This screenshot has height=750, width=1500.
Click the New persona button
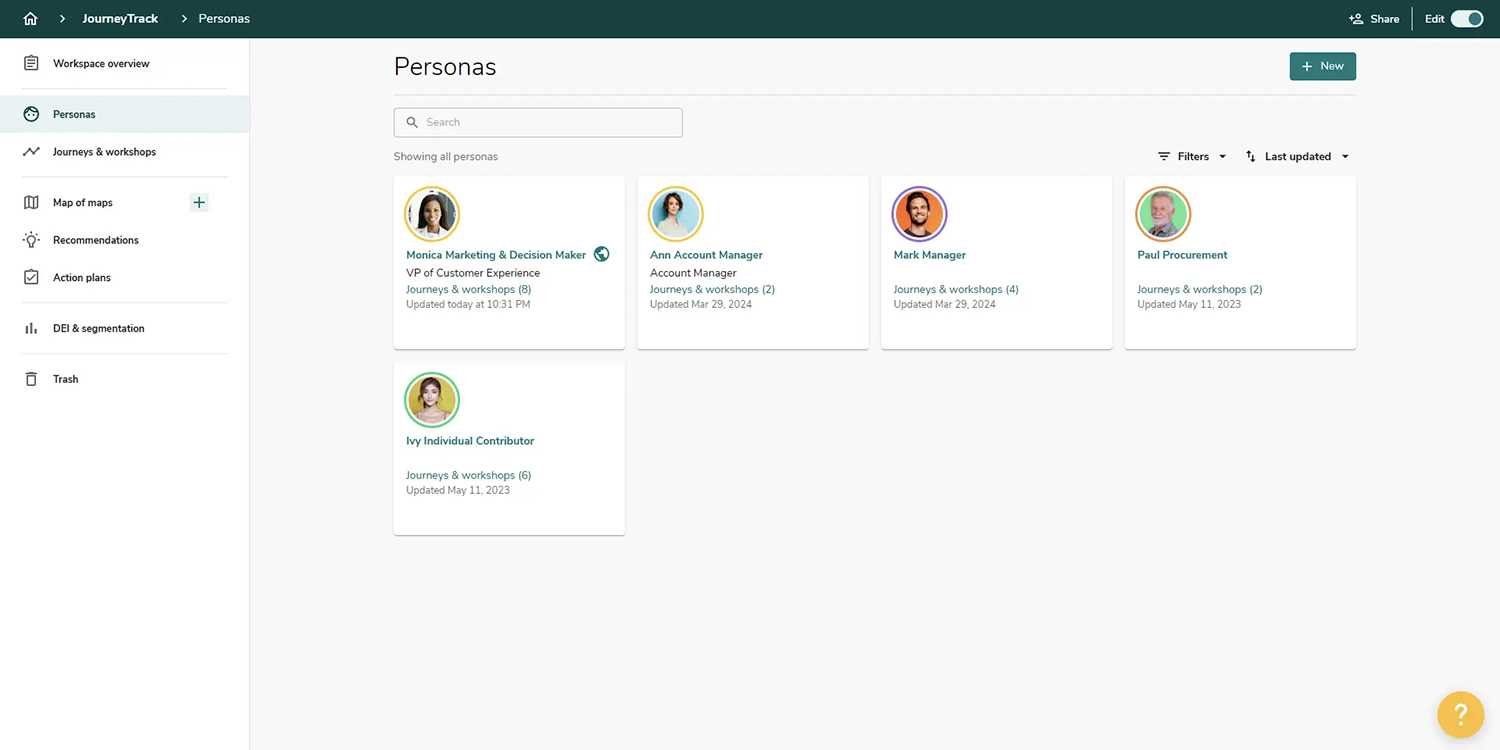(x=1322, y=66)
